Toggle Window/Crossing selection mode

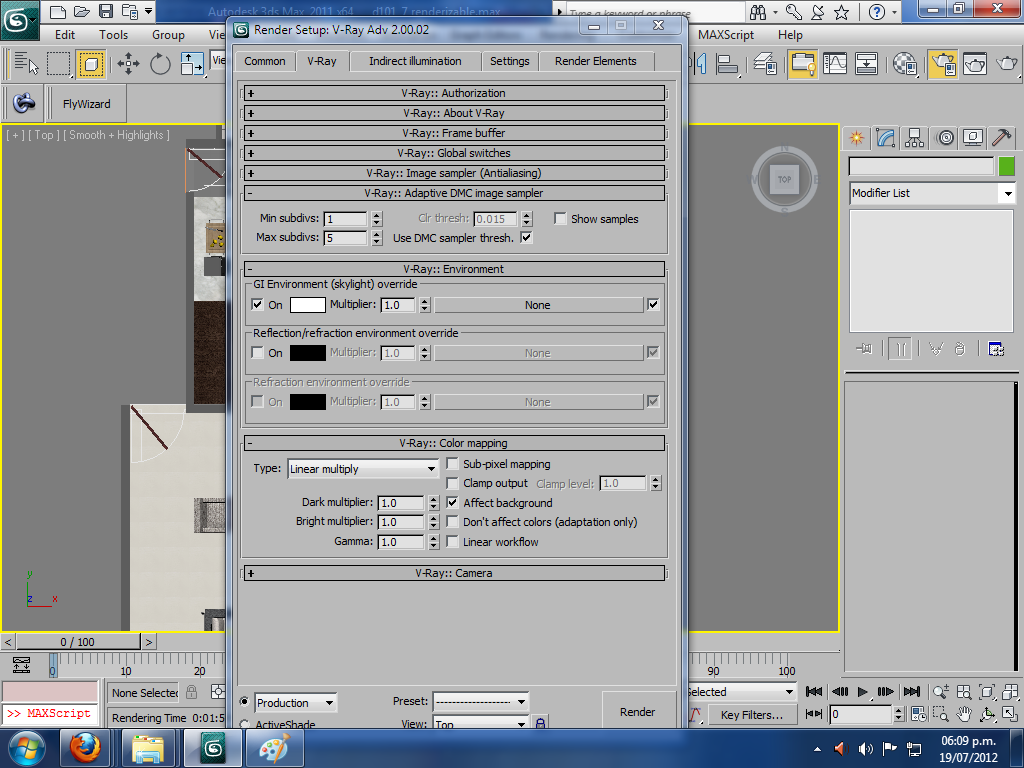91,64
